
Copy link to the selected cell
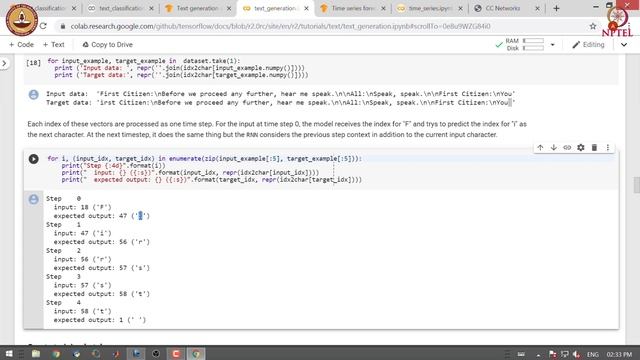(567, 147)
